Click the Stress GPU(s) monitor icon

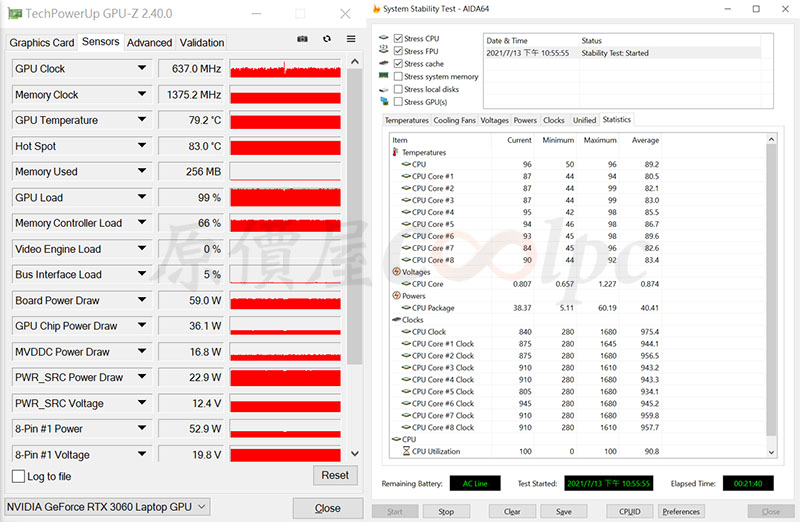click(384, 101)
